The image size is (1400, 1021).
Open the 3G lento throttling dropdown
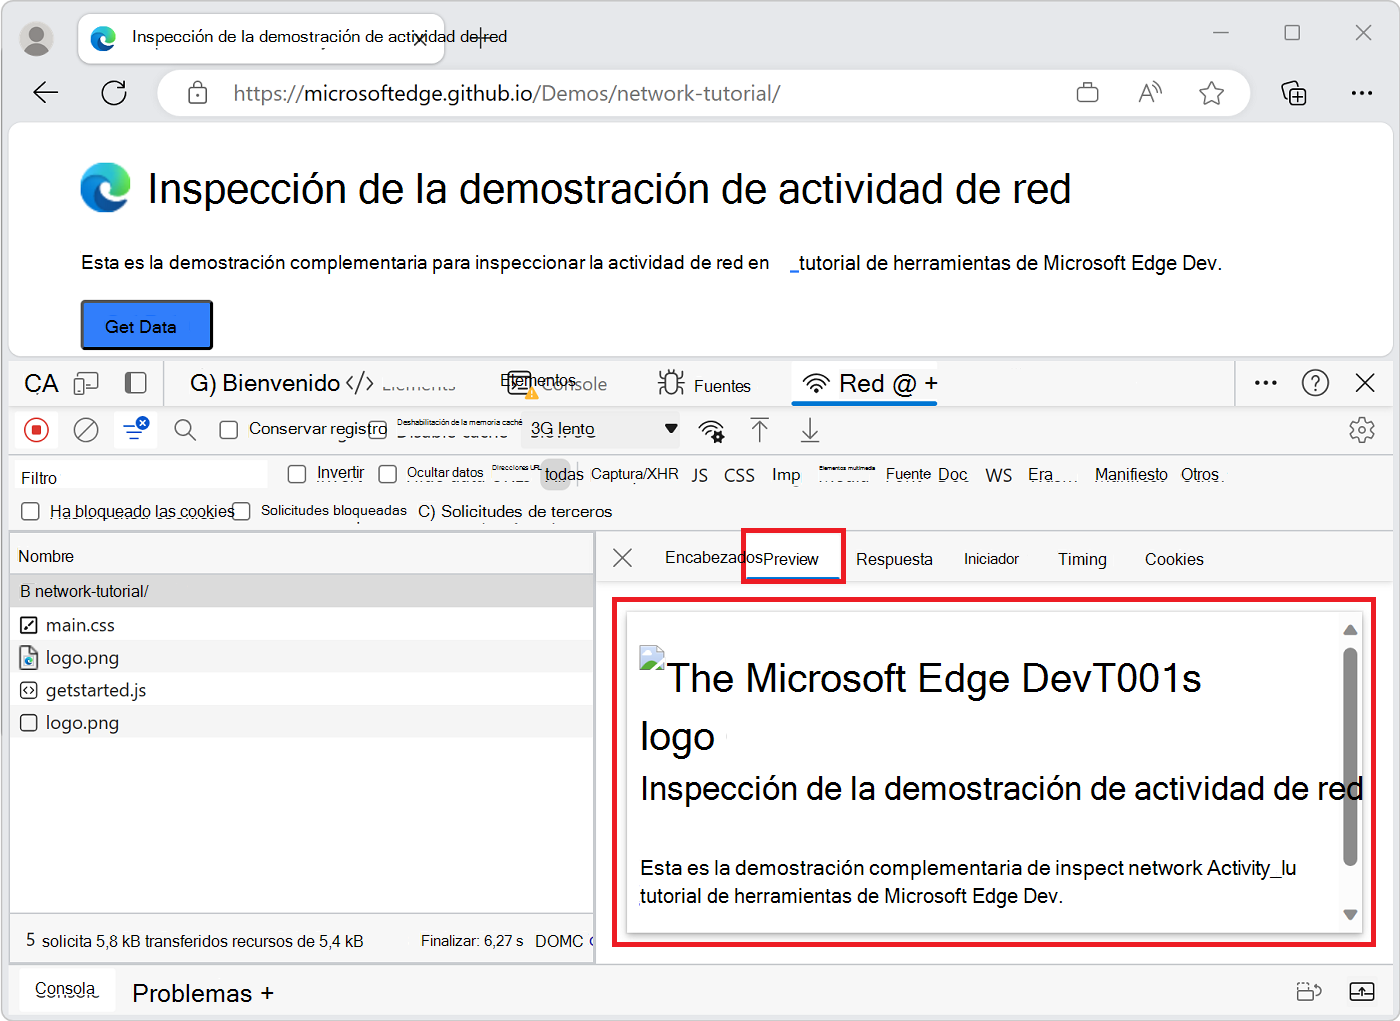603,429
